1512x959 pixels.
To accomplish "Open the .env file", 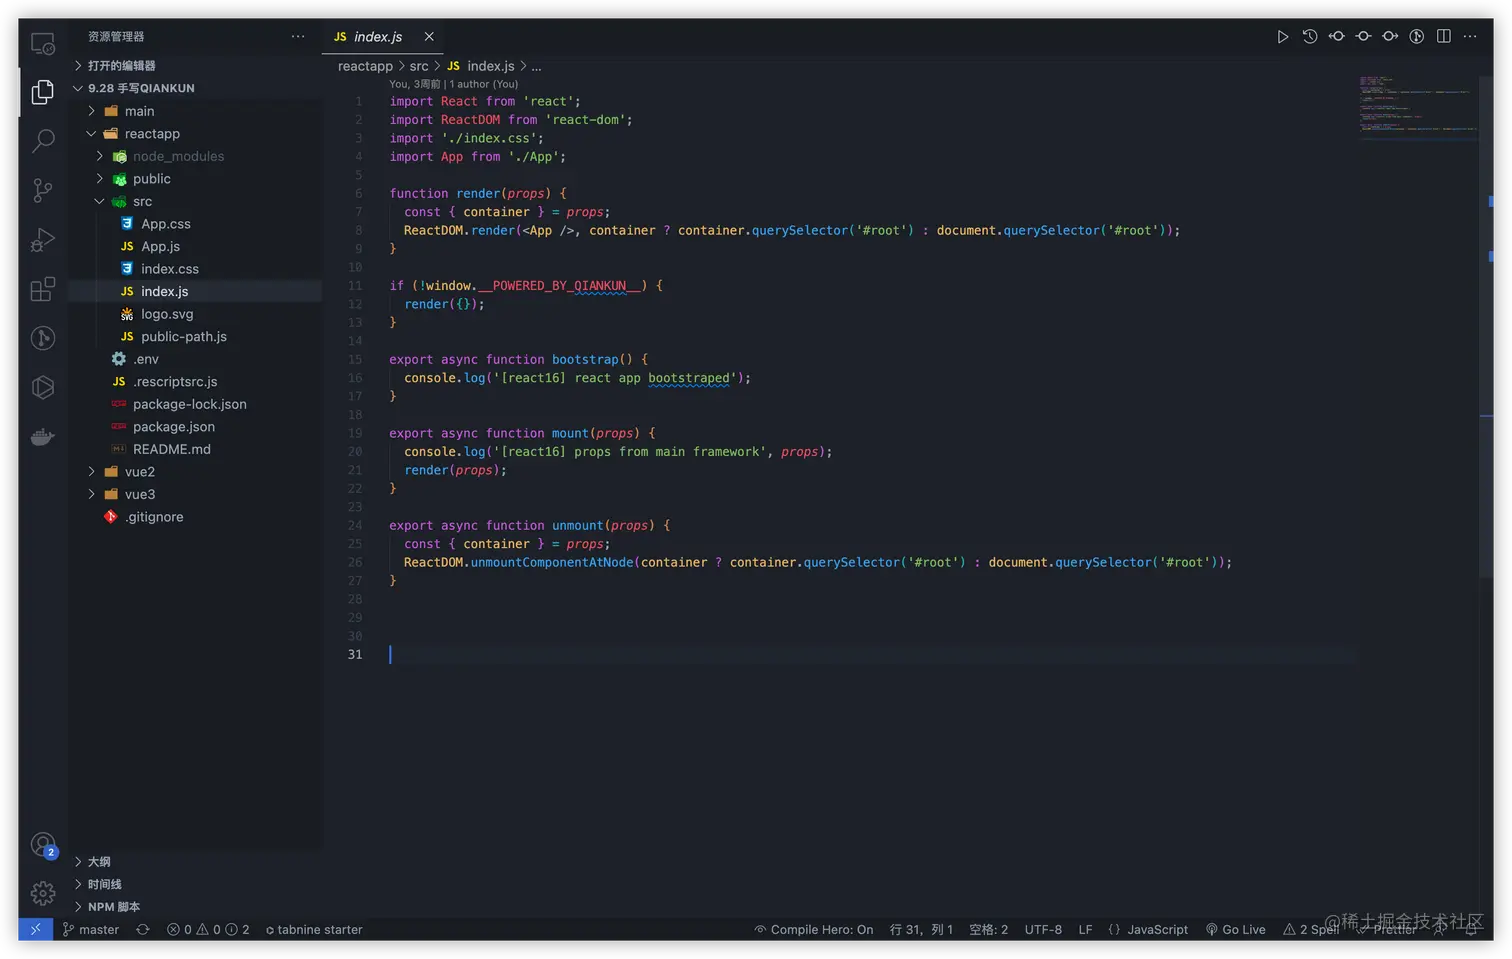I will click(195, 359).
